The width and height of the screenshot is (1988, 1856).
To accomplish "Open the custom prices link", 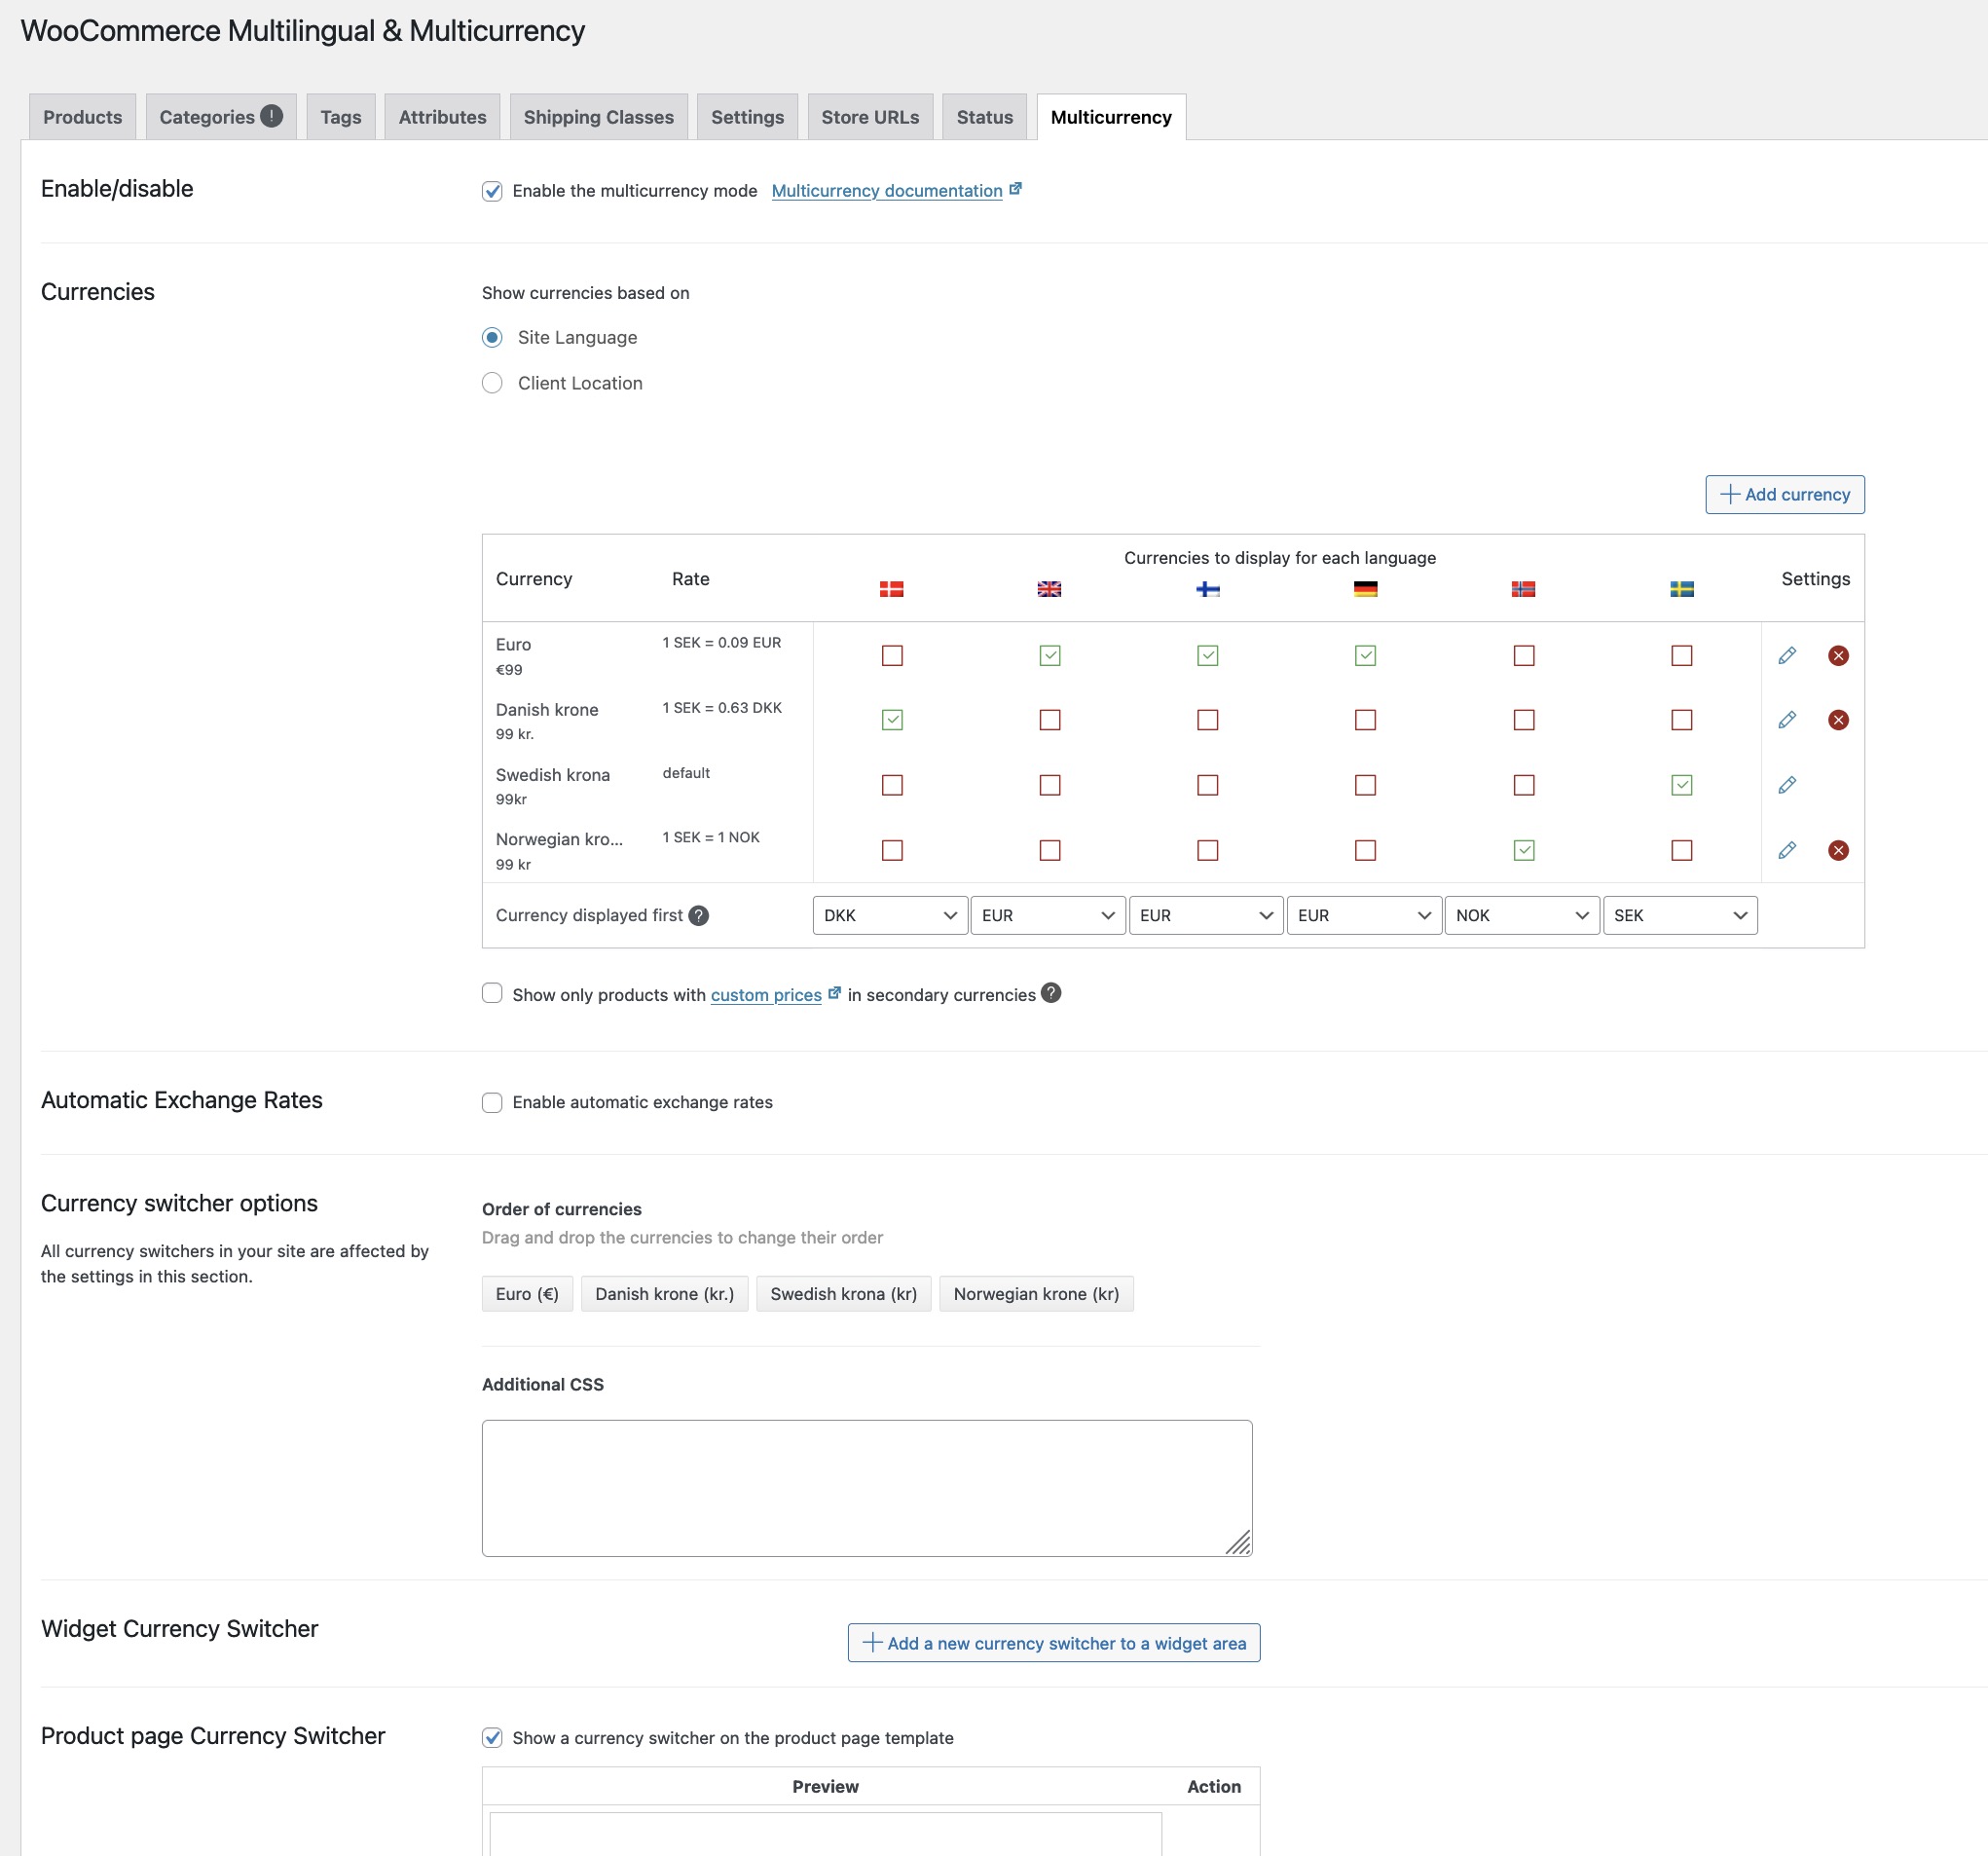I will [x=766, y=995].
